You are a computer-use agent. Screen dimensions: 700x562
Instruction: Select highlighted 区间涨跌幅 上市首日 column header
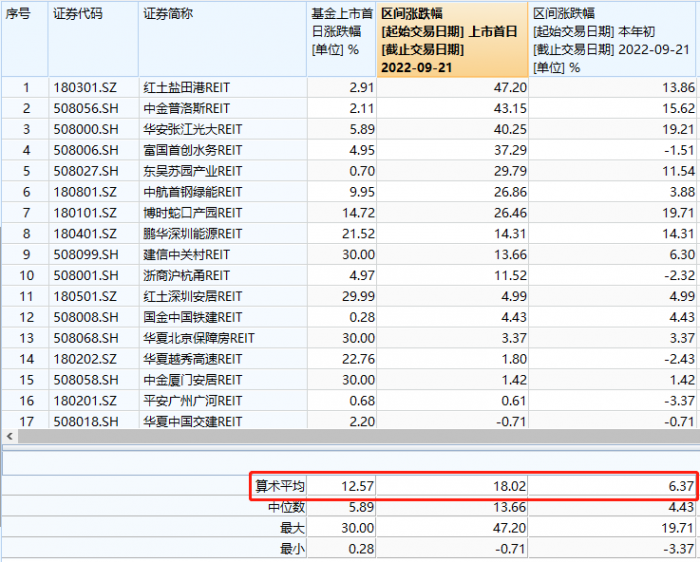pyautogui.click(x=452, y=40)
